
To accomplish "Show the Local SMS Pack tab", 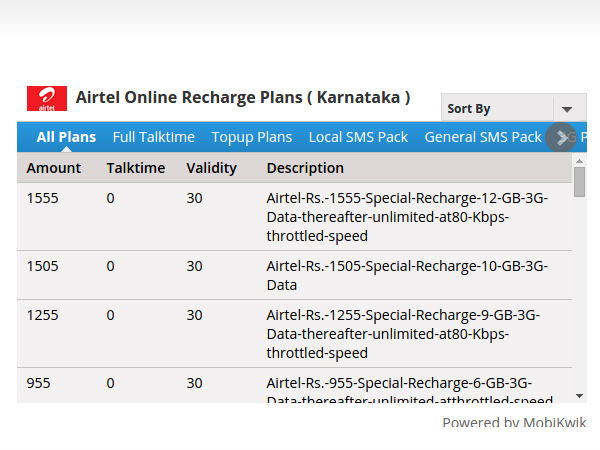I will pos(358,137).
